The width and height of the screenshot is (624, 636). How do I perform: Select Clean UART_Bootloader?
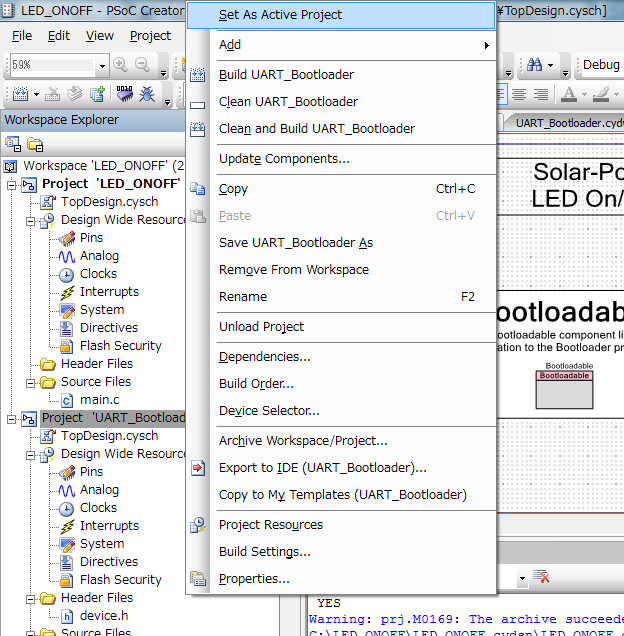[341, 101]
